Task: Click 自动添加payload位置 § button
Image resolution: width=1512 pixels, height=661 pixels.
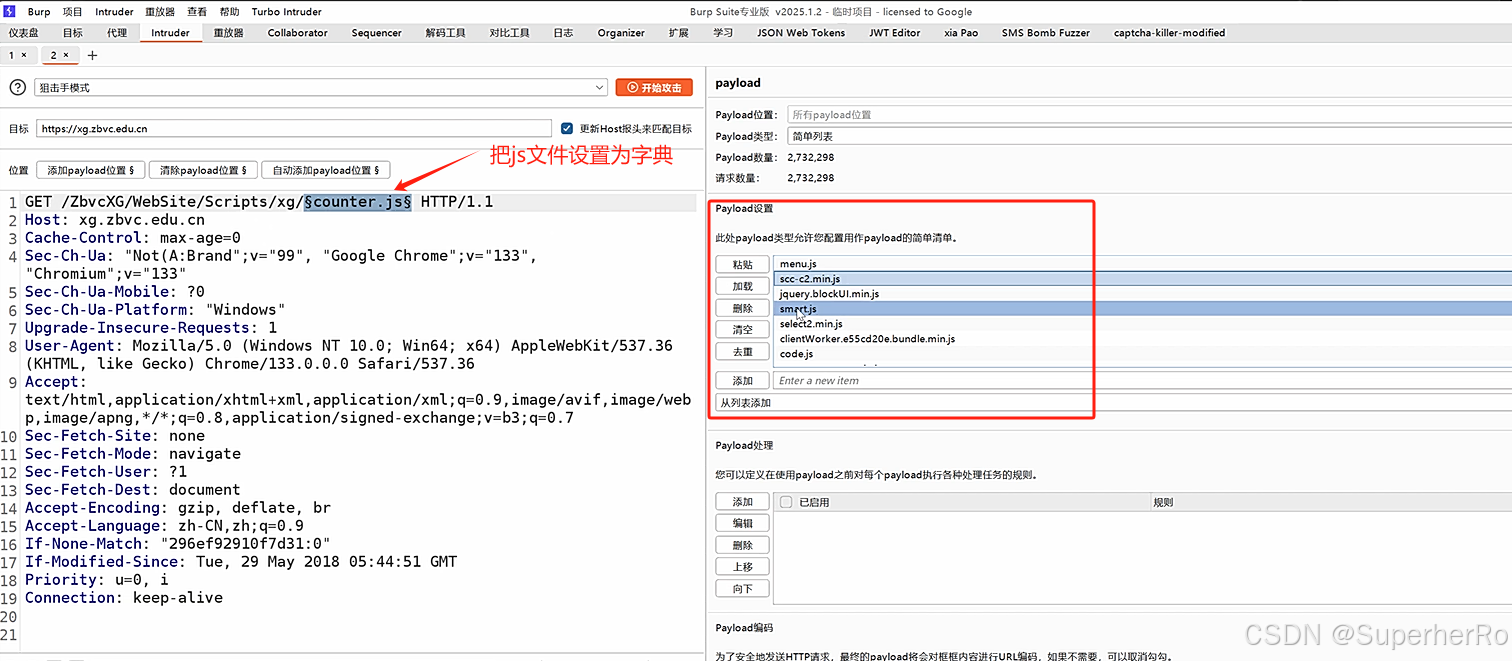Action: pos(326,170)
